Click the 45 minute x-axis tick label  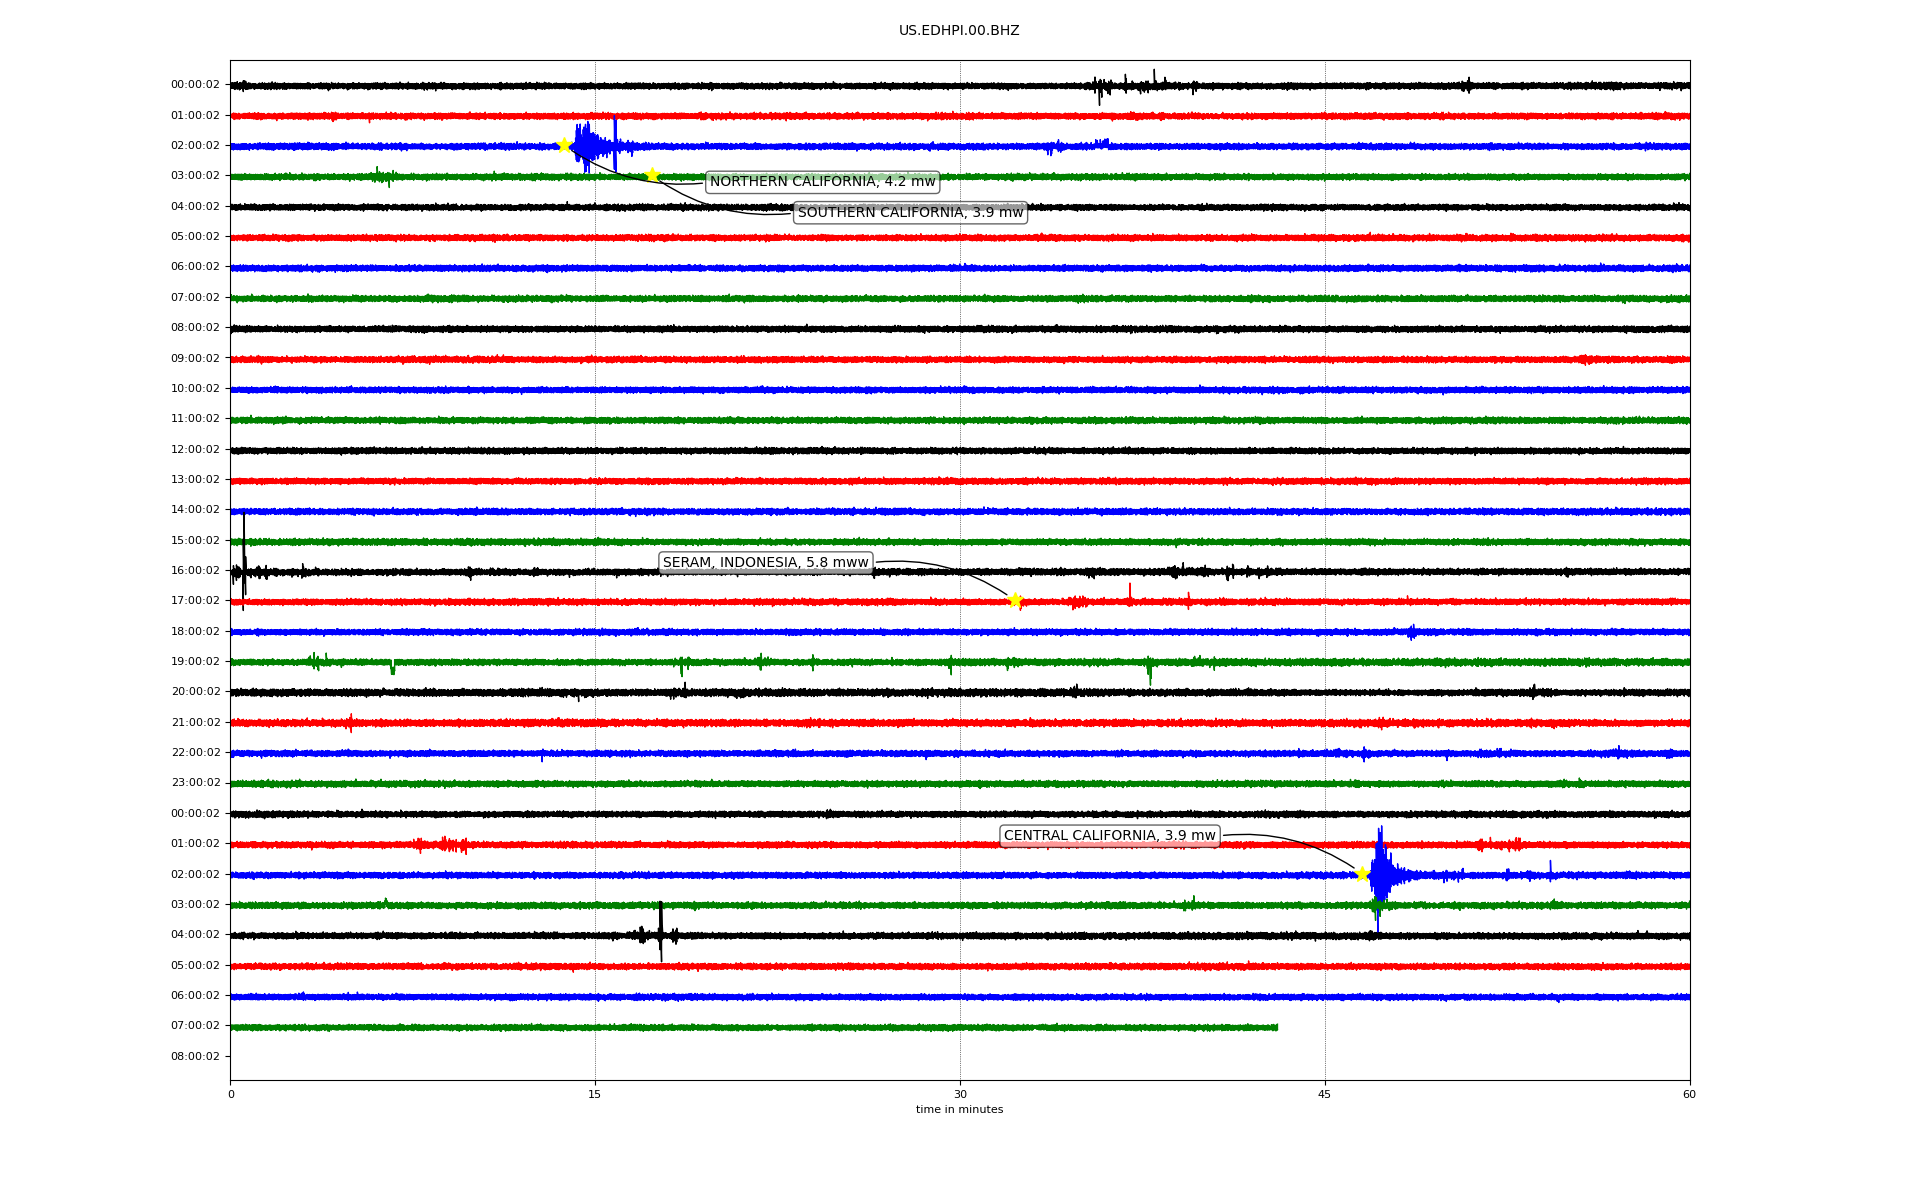[1325, 1094]
